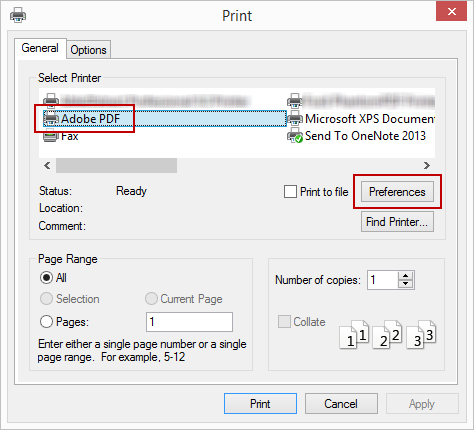Decrease the number of copies
474x430 pixels.
tap(405, 284)
